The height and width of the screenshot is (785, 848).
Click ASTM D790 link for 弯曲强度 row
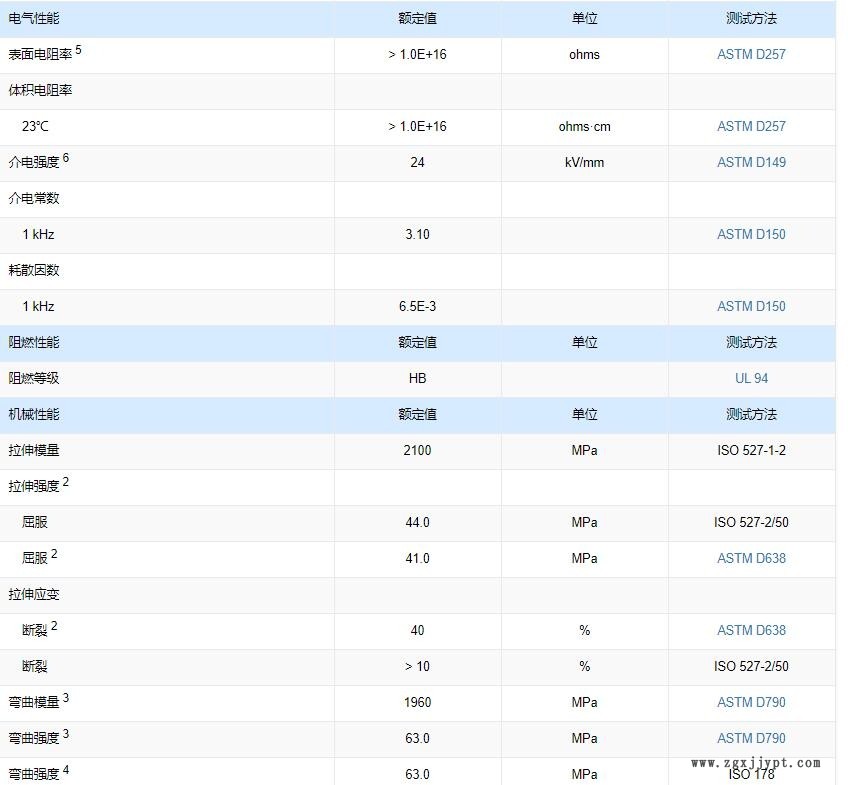click(751, 738)
